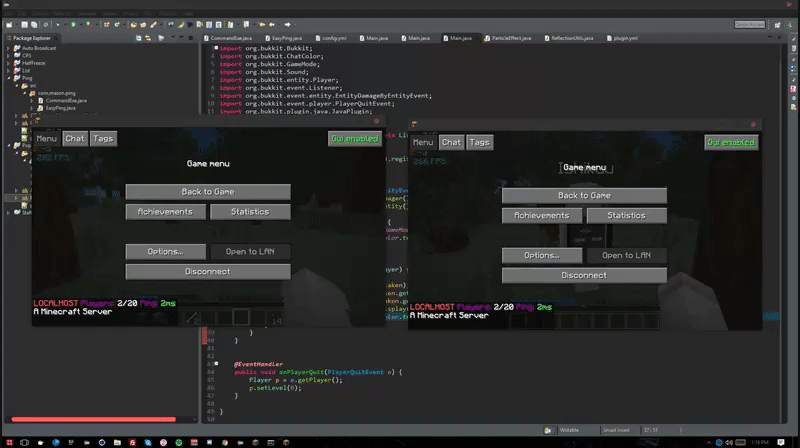This screenshot has width=800, height=448.
Task: Click the Open Task icon in toolbar
Action: 143,24
